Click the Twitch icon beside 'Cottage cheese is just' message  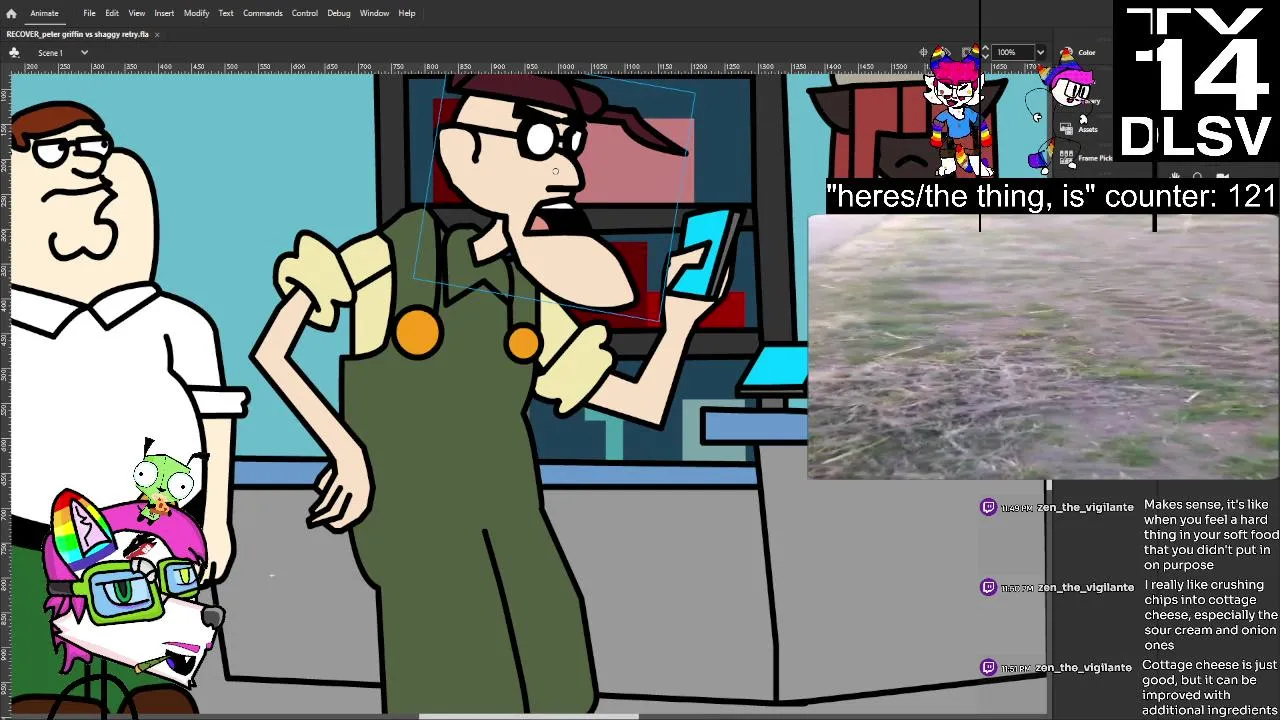[x=988, y=667]
